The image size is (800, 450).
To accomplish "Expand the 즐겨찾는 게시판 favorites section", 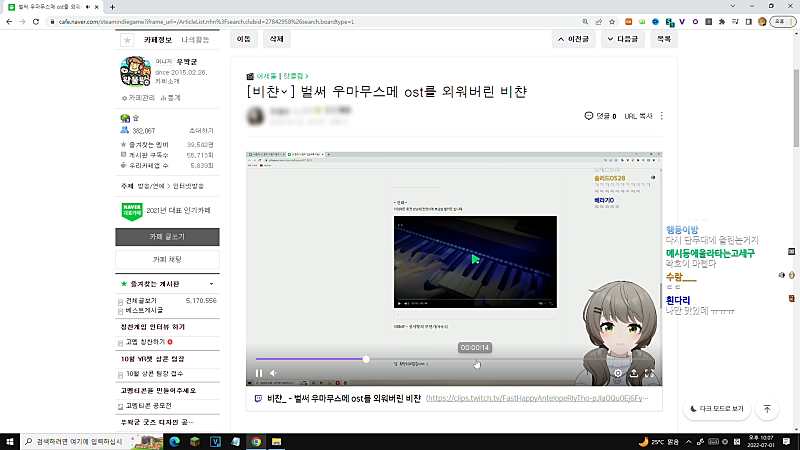I will click(212, 285).
